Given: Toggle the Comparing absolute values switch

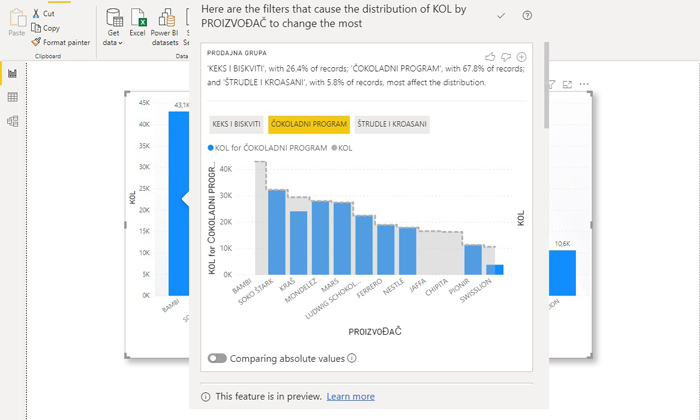Looking at the screenshot, I should [216, 358].
